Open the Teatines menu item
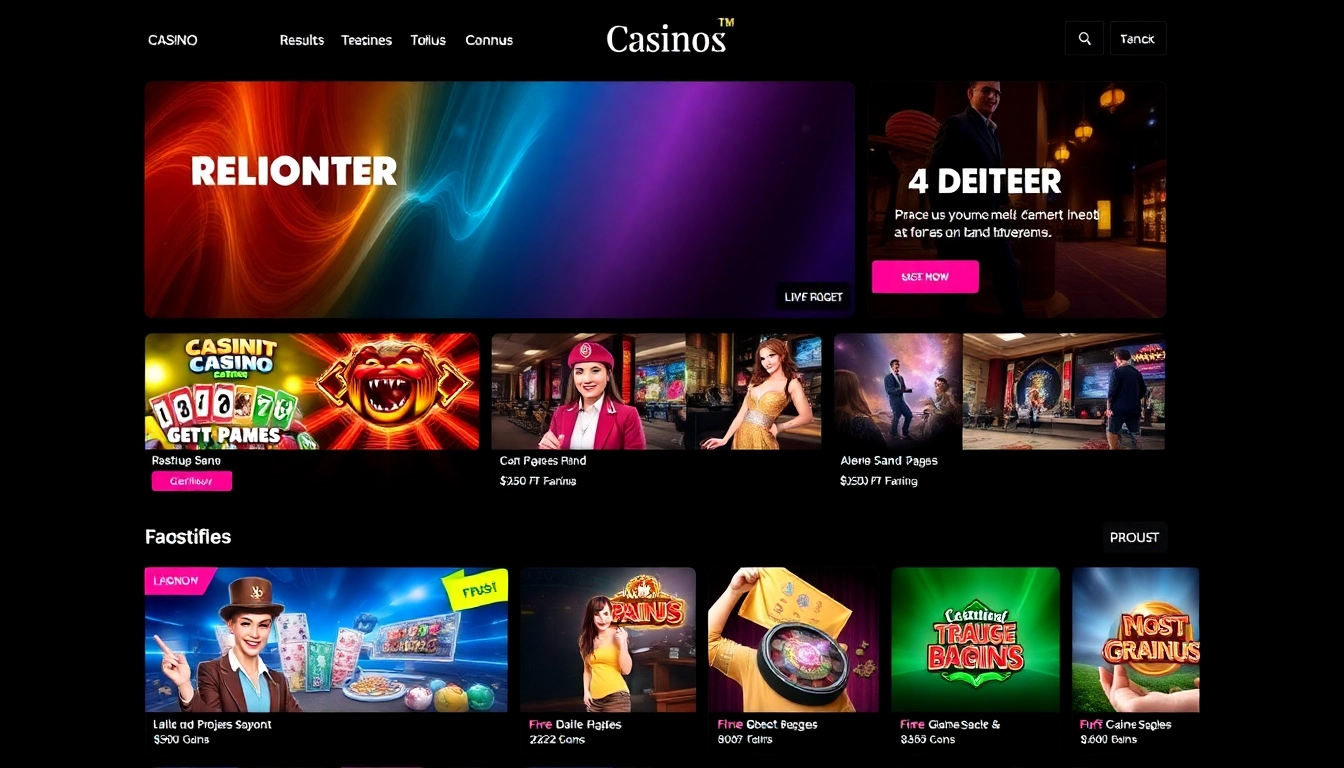 (x=367, y=40)
